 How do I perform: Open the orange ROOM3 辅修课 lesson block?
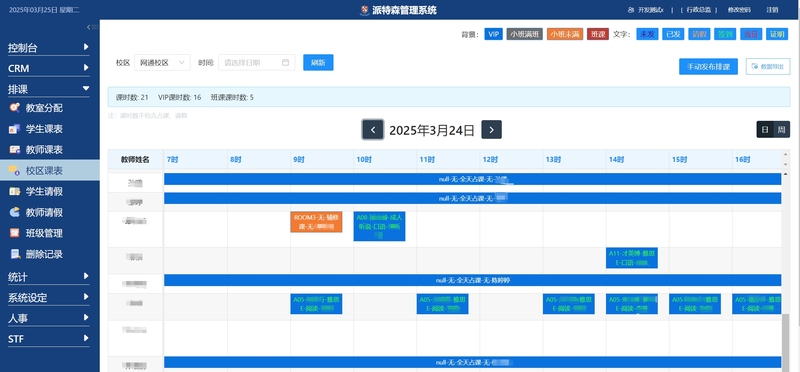(316, 222)
